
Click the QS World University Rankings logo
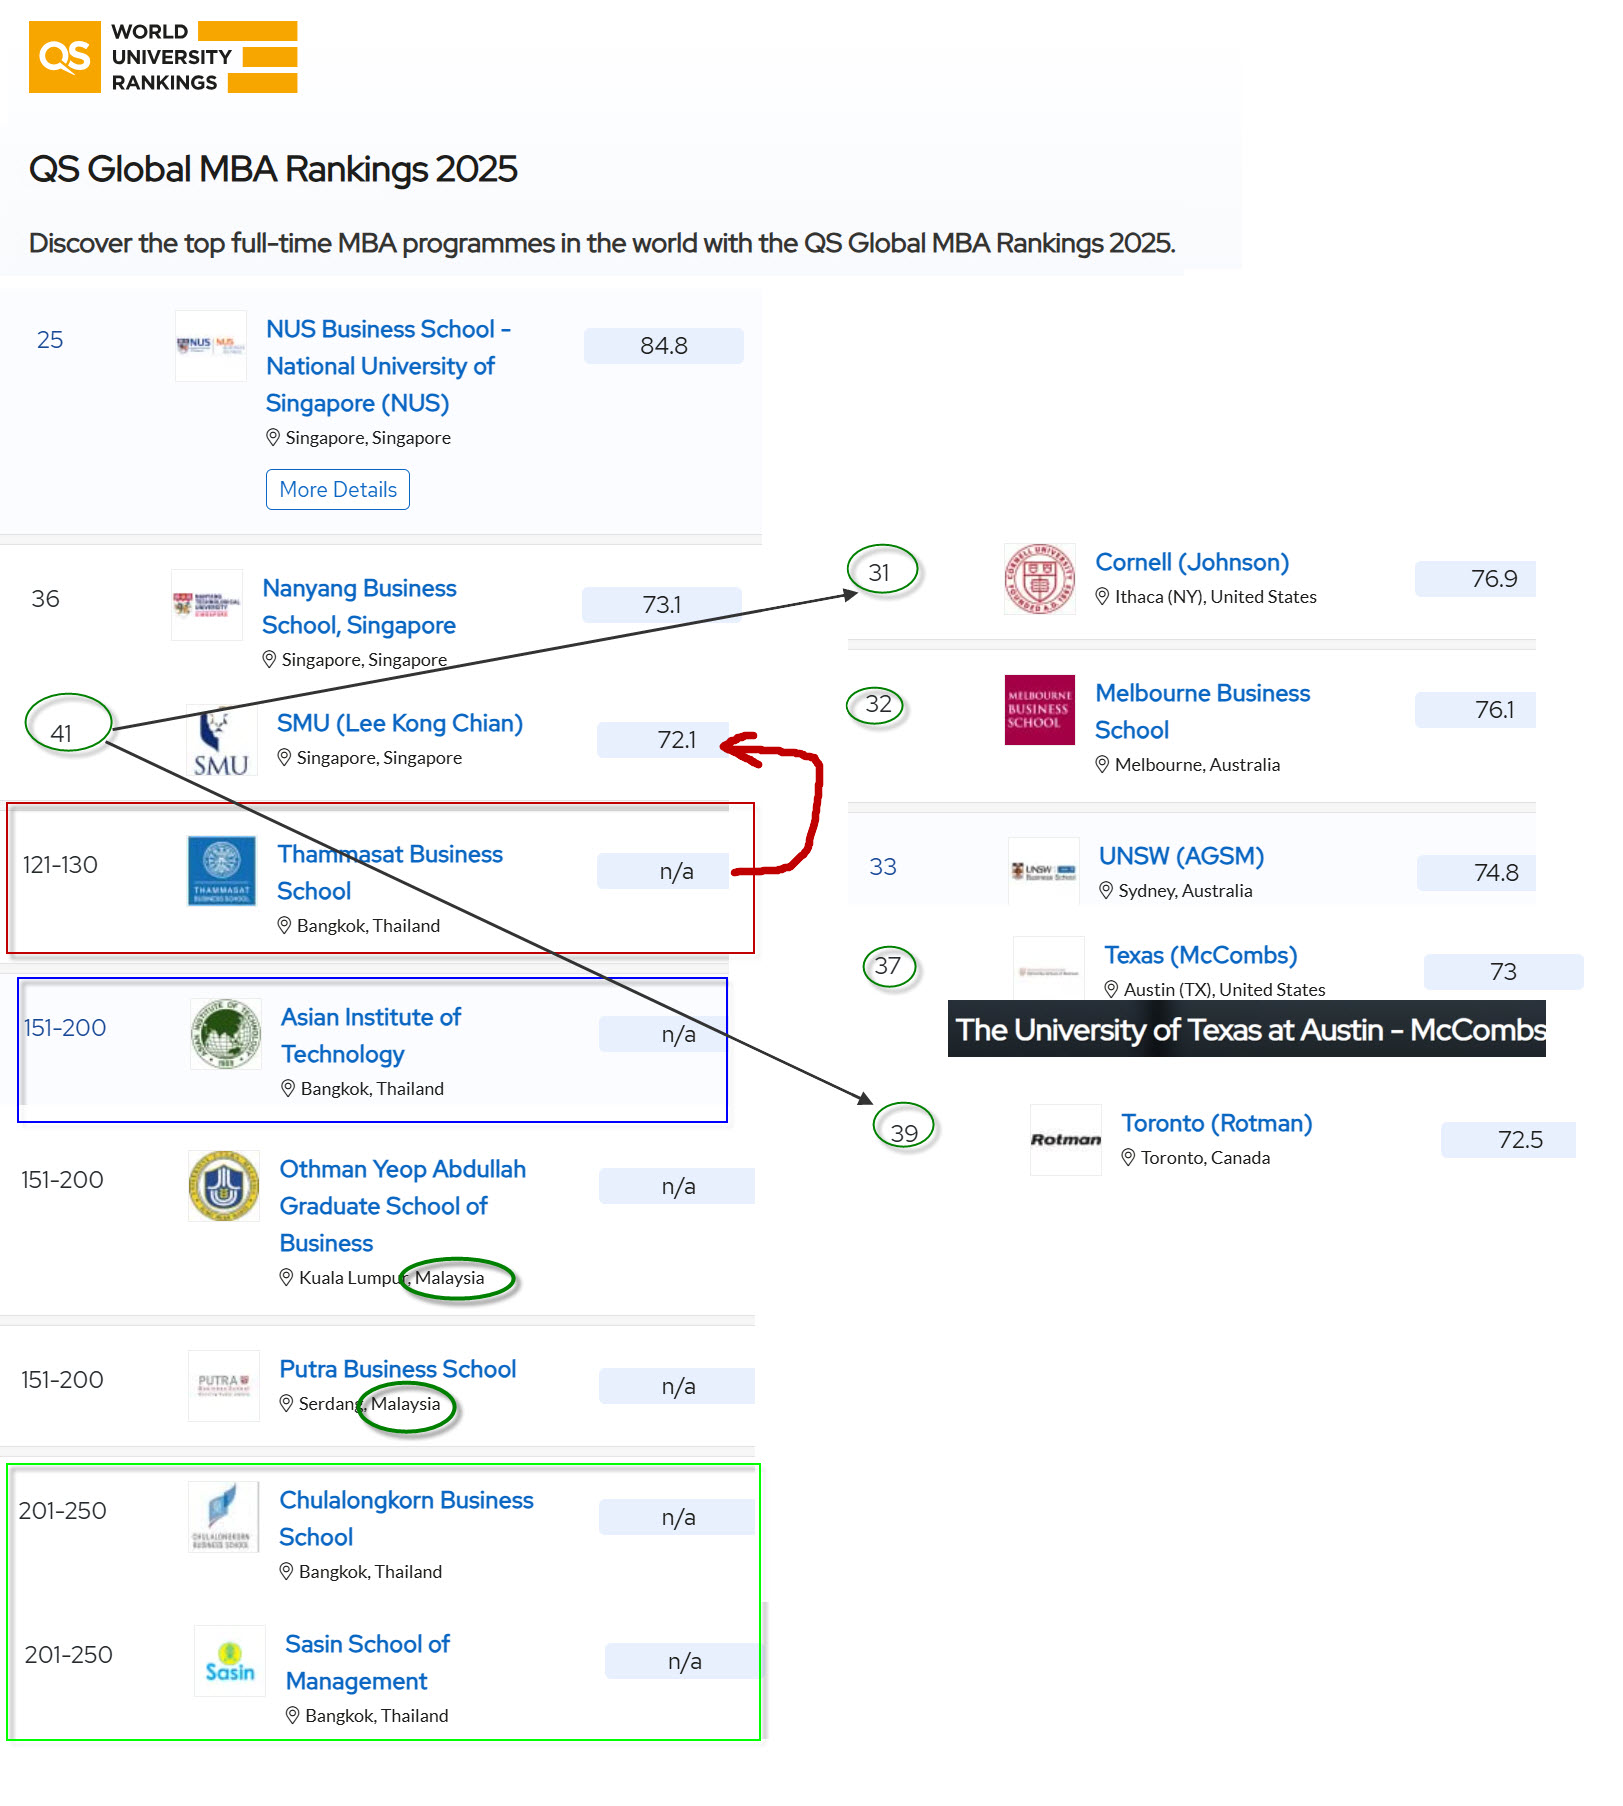click(163, 57)
